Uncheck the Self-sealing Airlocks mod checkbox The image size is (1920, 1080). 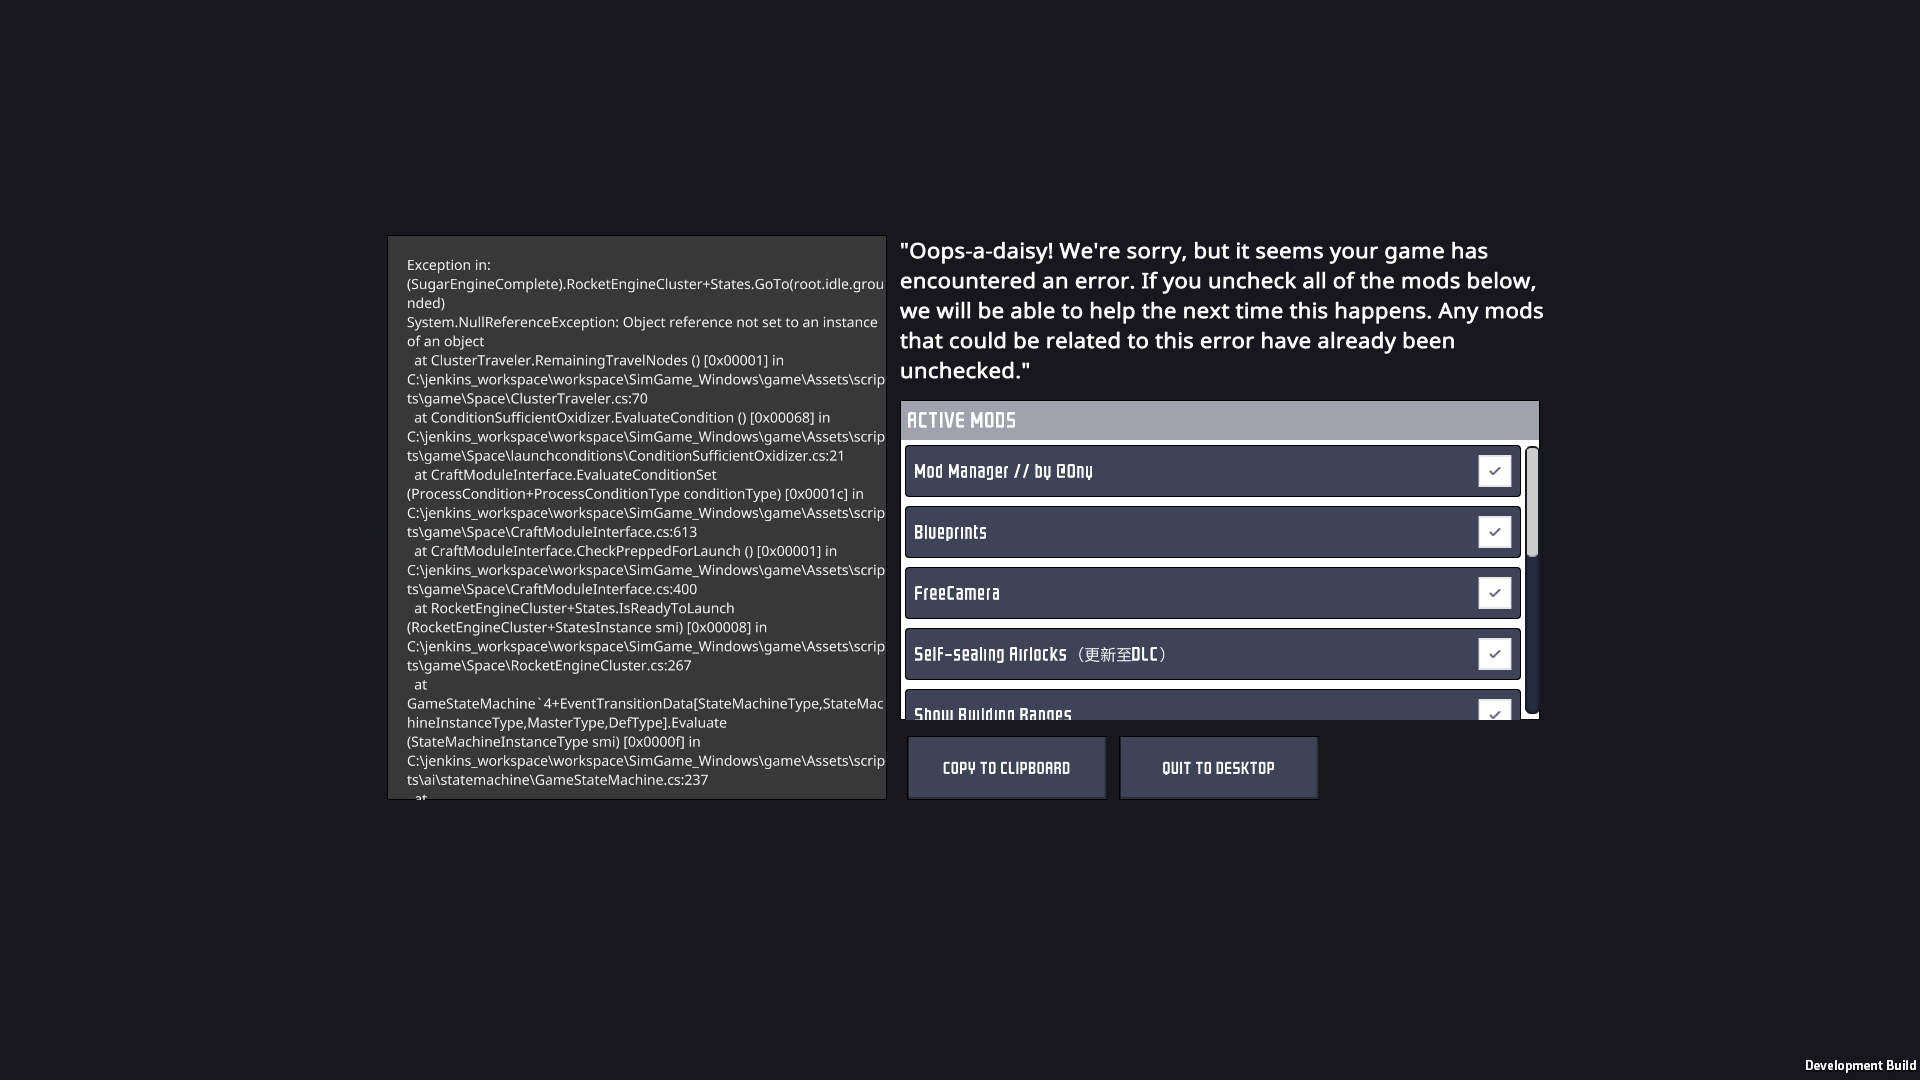click(1494, 654)
